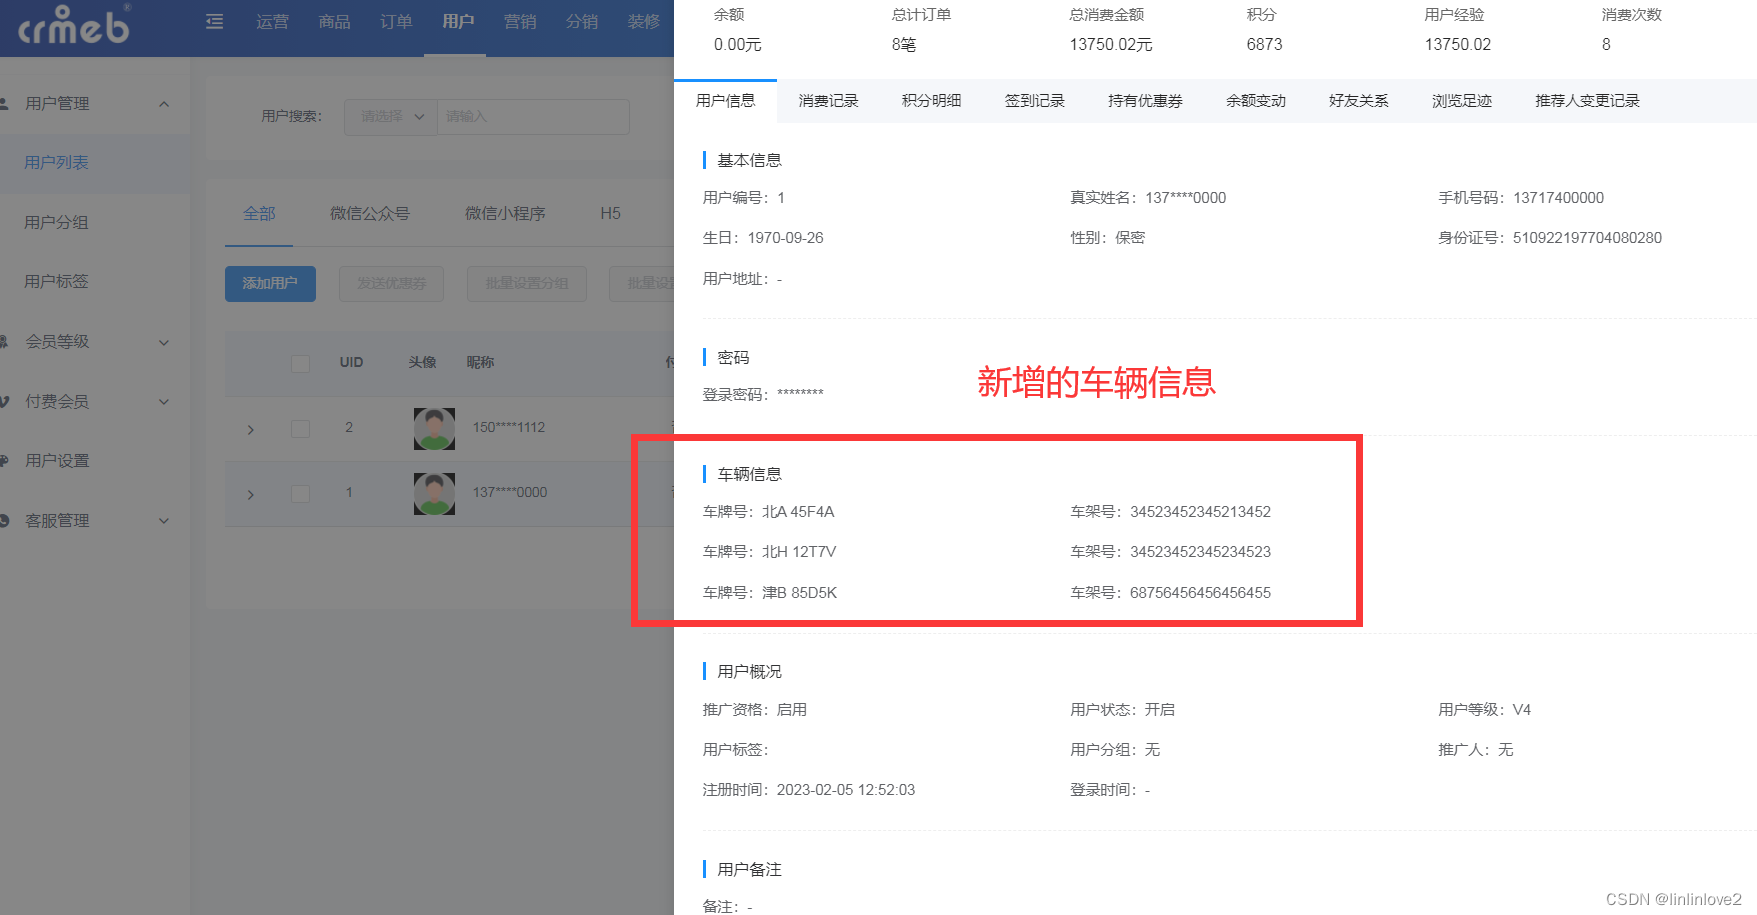Switch to the 浏览足迹 tab

click(1461, 100)
